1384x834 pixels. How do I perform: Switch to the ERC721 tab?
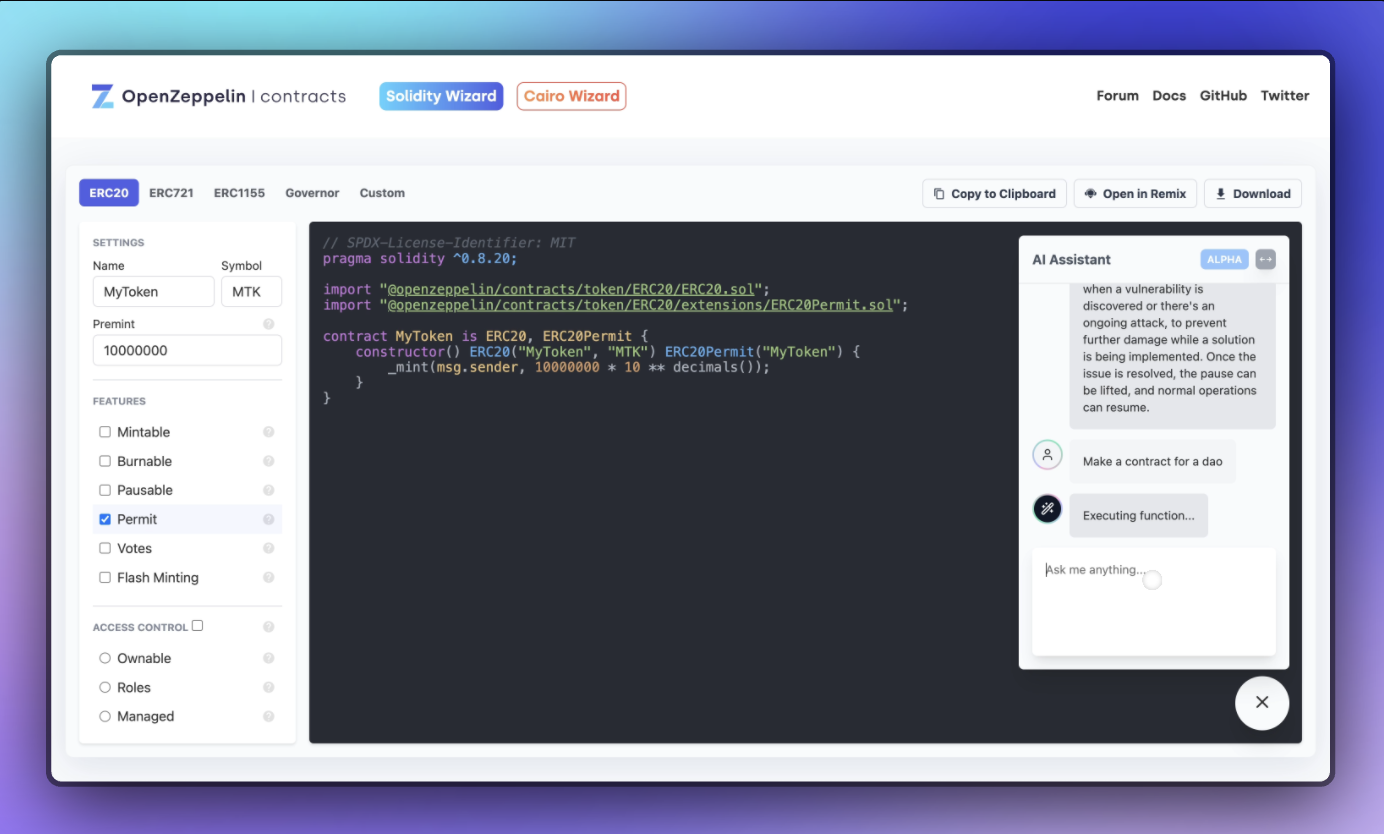172,193
